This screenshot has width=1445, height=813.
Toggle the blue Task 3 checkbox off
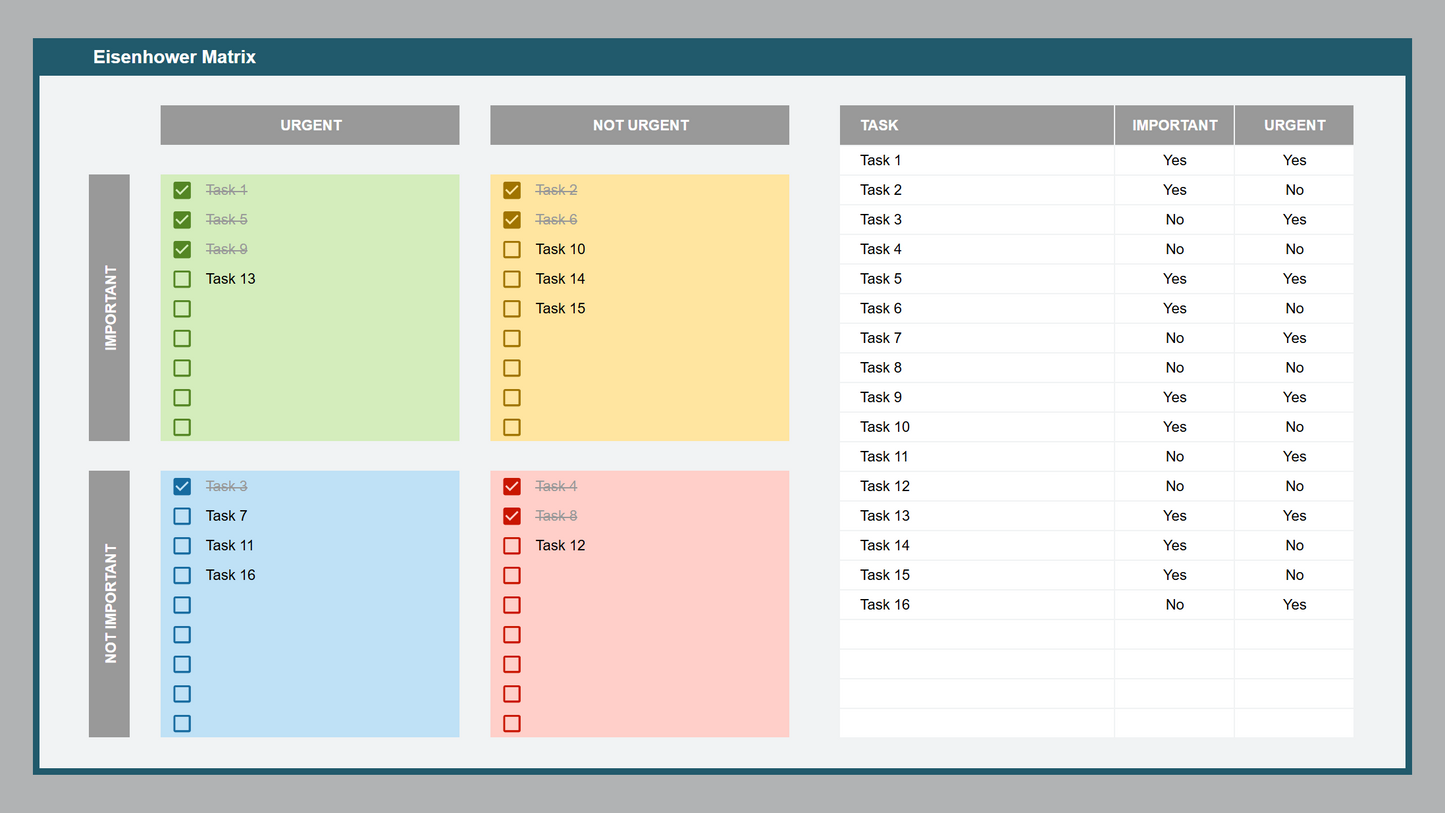[x=182, y=486]
